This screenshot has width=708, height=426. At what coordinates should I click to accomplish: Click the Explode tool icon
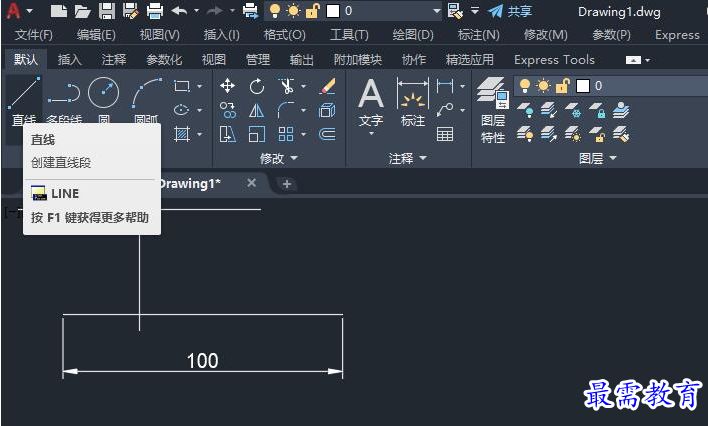(327, 110)
